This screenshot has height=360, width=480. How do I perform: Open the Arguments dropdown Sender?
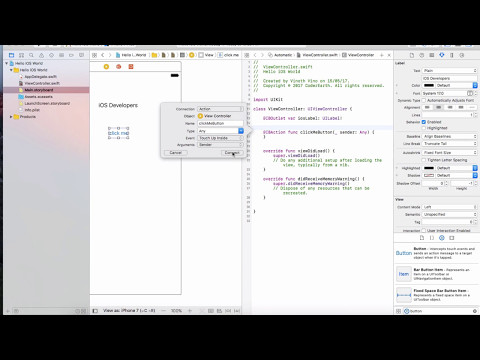[220, 145]
